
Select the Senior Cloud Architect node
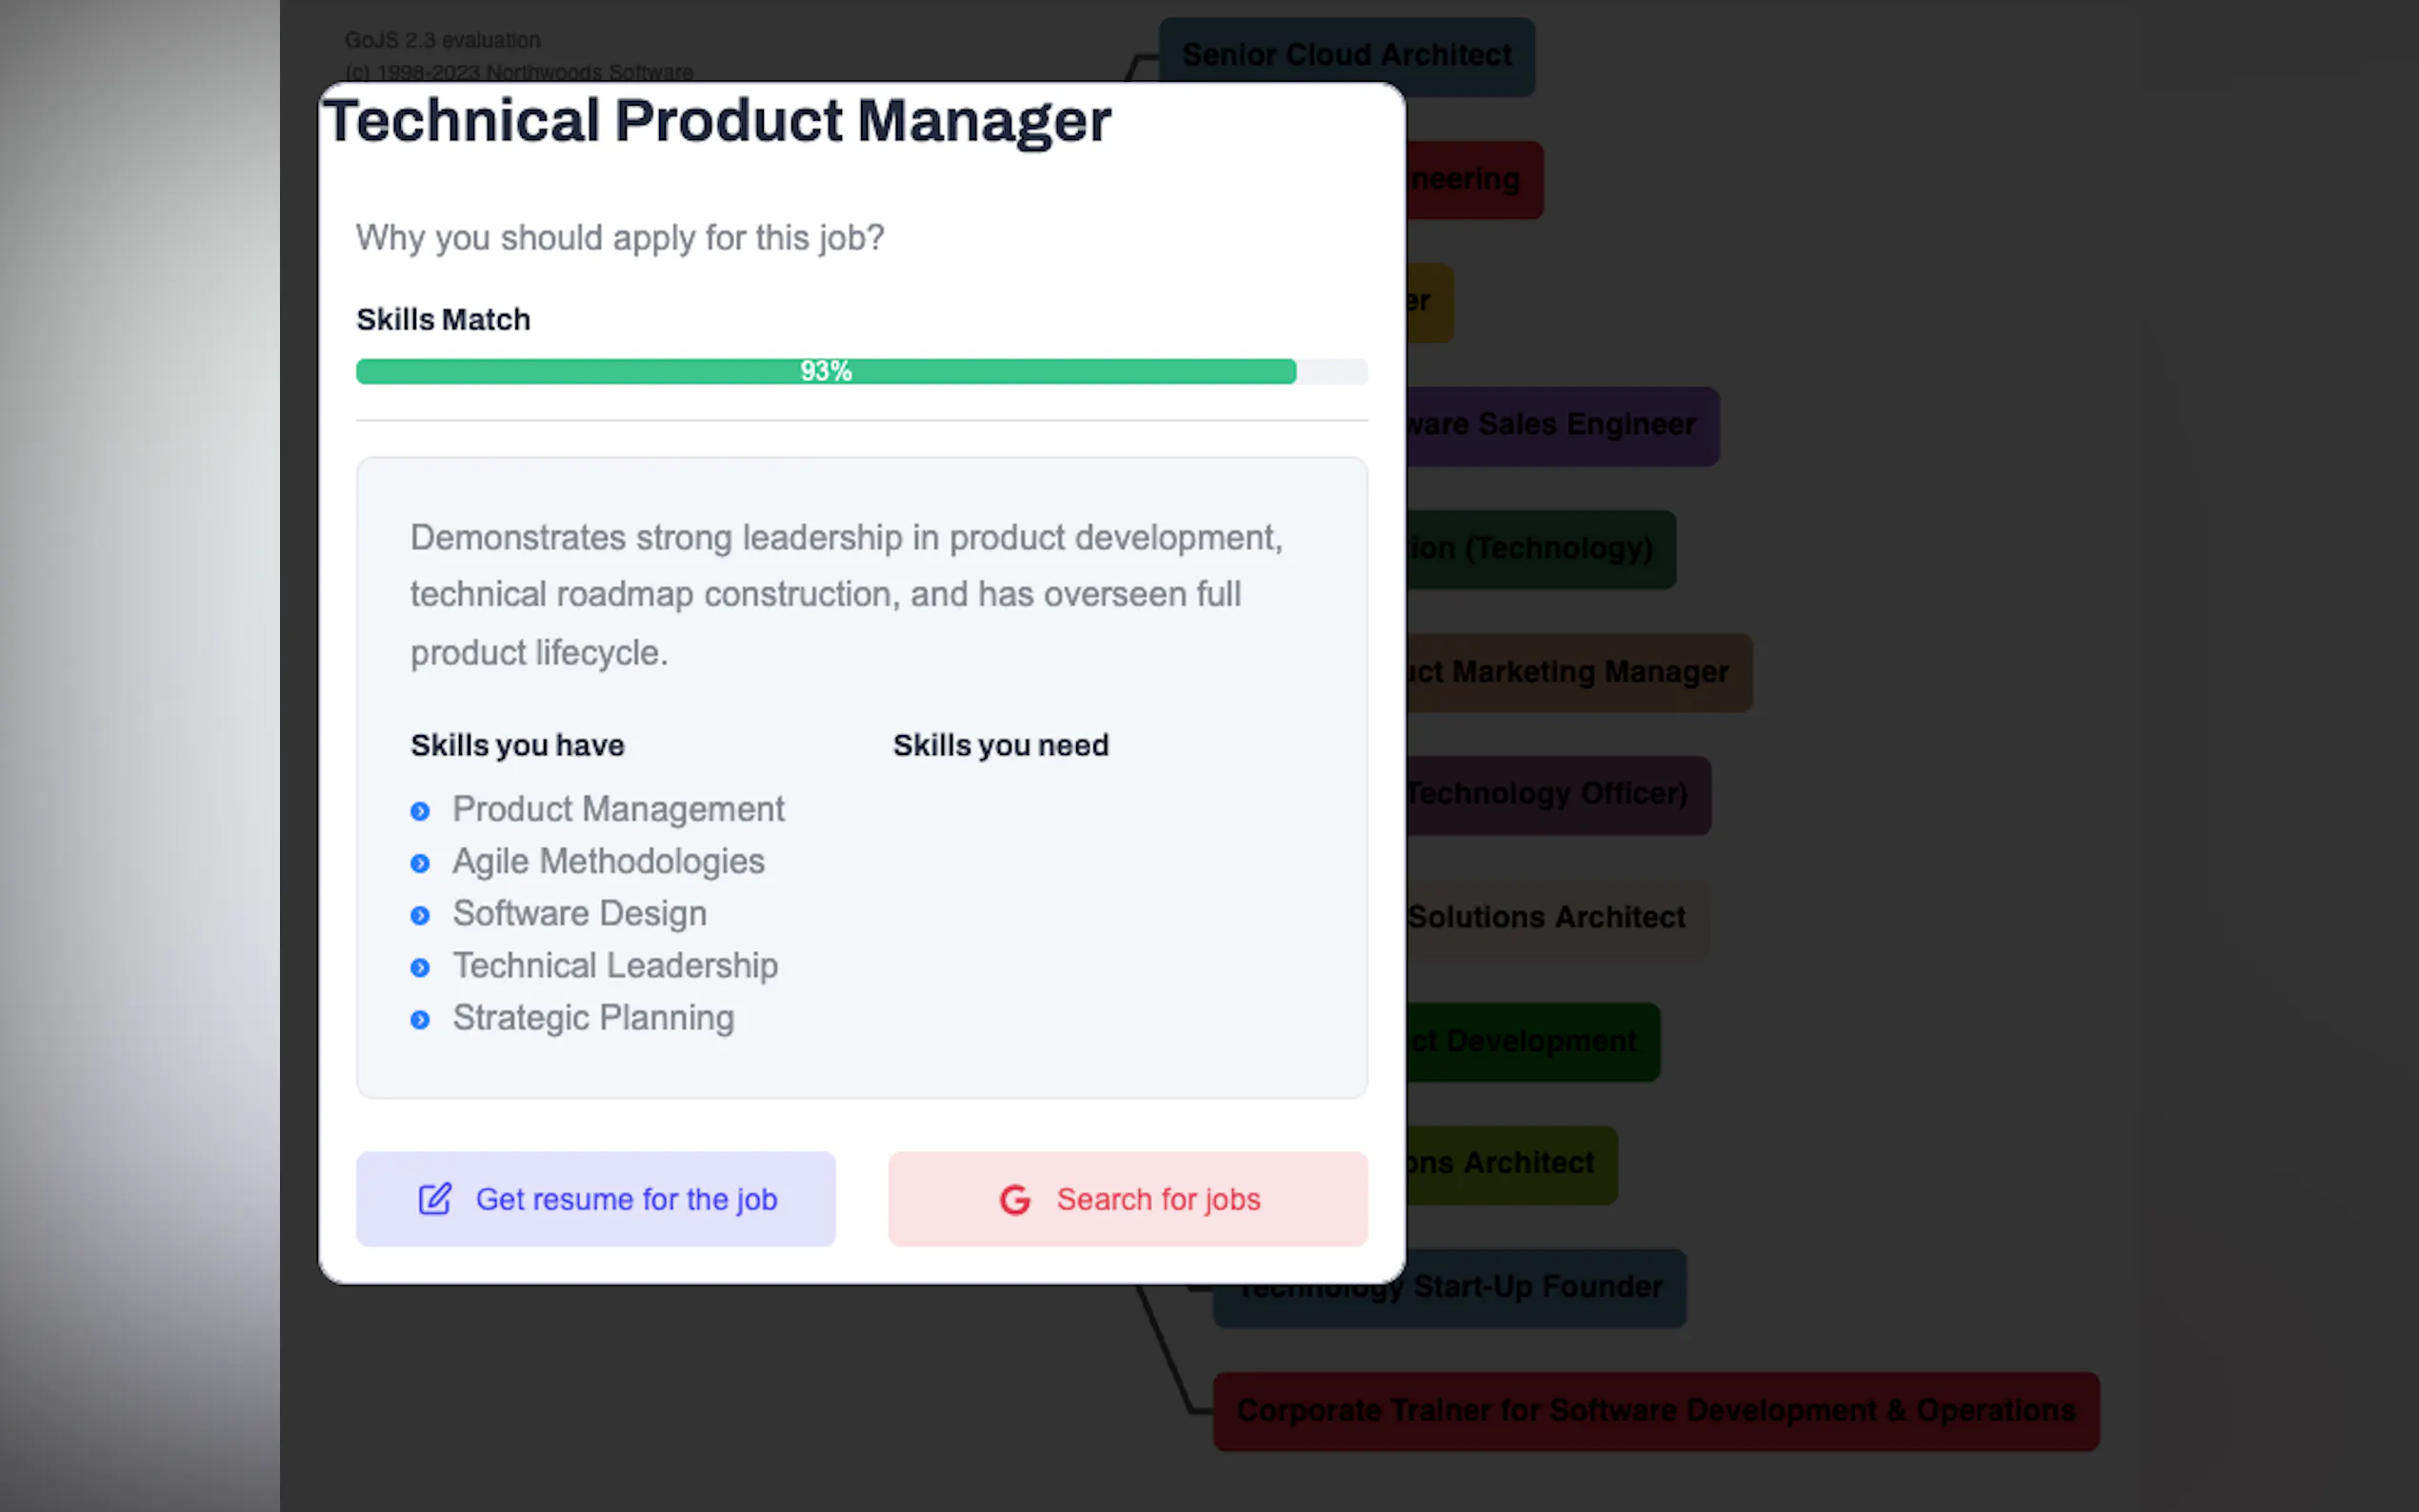(x=1346, y=56)
